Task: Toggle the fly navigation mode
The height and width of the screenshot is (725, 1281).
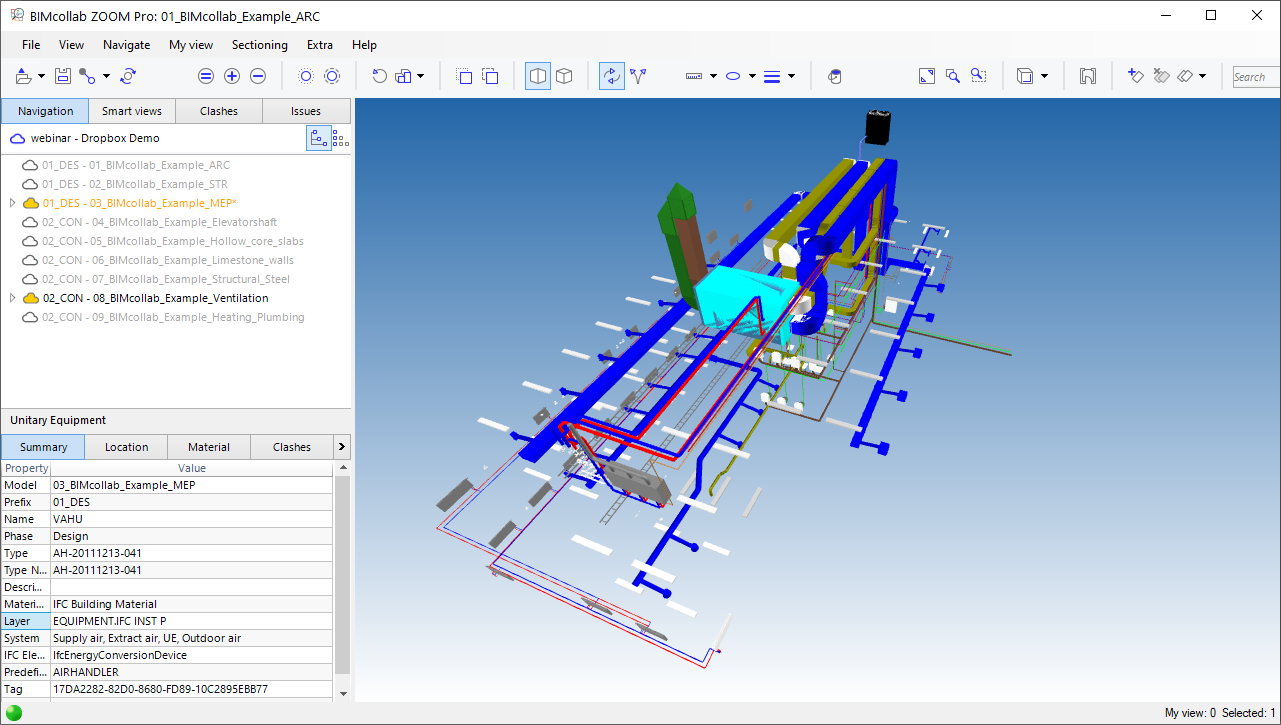Action: pos(638,76)
